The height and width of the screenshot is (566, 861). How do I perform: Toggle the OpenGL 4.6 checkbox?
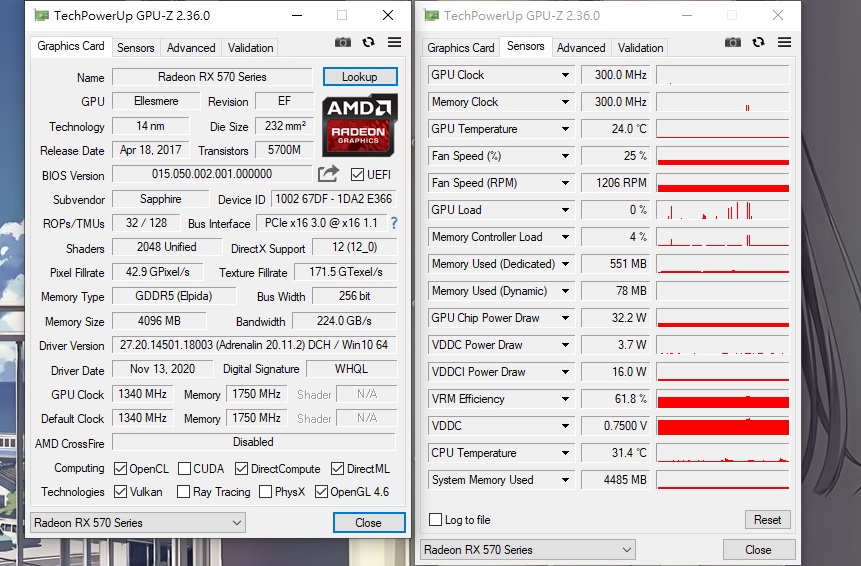(x=321, y=491)
